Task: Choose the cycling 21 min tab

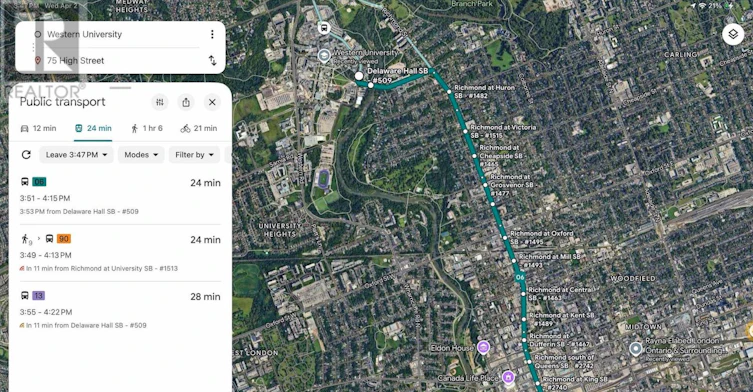Action: tap(199, 128)
